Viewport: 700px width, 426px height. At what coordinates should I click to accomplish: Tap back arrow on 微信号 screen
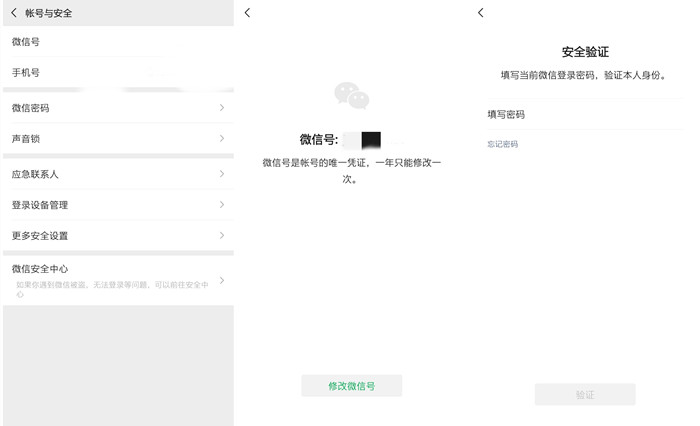[x=247, y=13]
